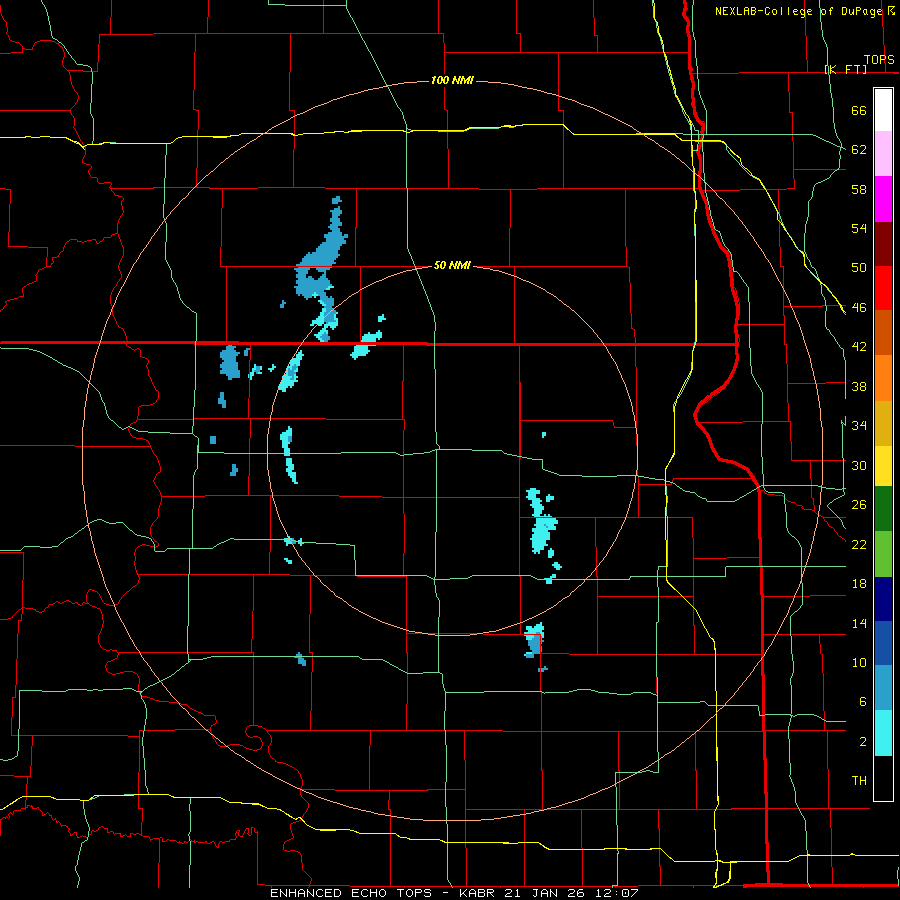Select the dark green legend band
The width and height of the screenshot is (900, 900).
883,509
